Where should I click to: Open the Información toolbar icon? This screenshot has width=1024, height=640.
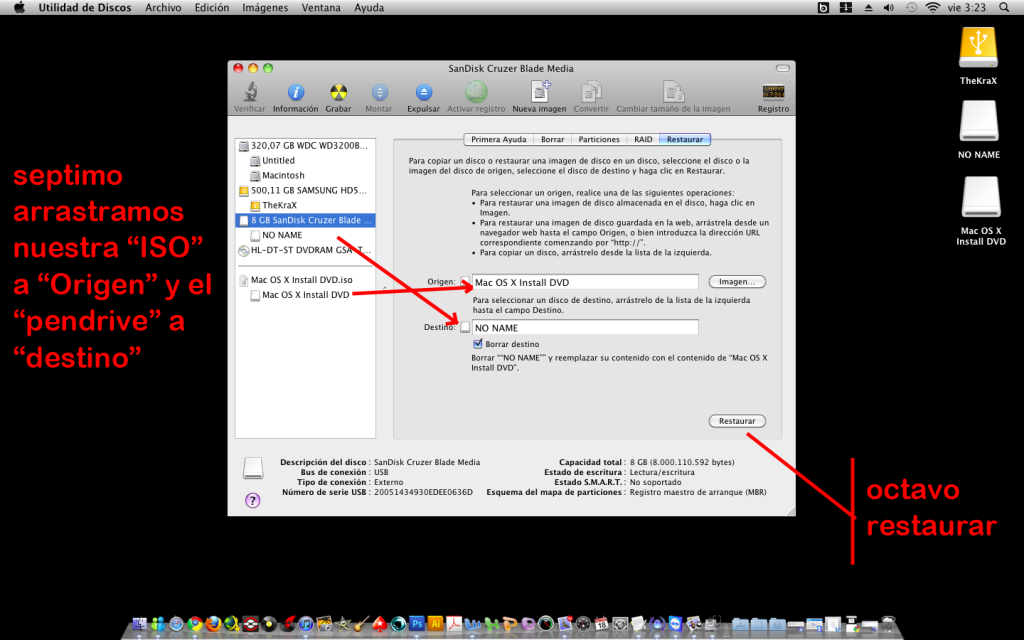point(296,92)
